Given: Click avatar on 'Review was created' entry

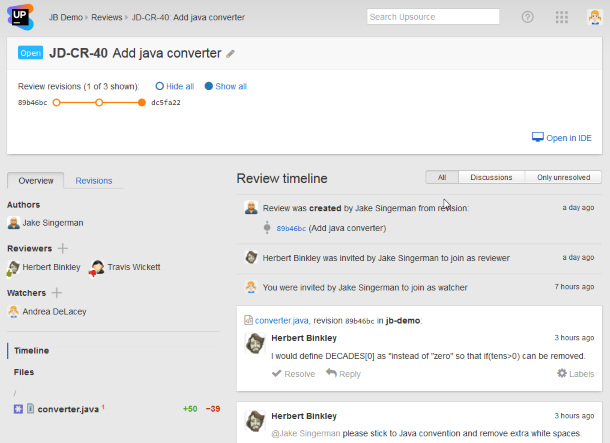Looking at the screenshot, I should click(x=251, y=207).
